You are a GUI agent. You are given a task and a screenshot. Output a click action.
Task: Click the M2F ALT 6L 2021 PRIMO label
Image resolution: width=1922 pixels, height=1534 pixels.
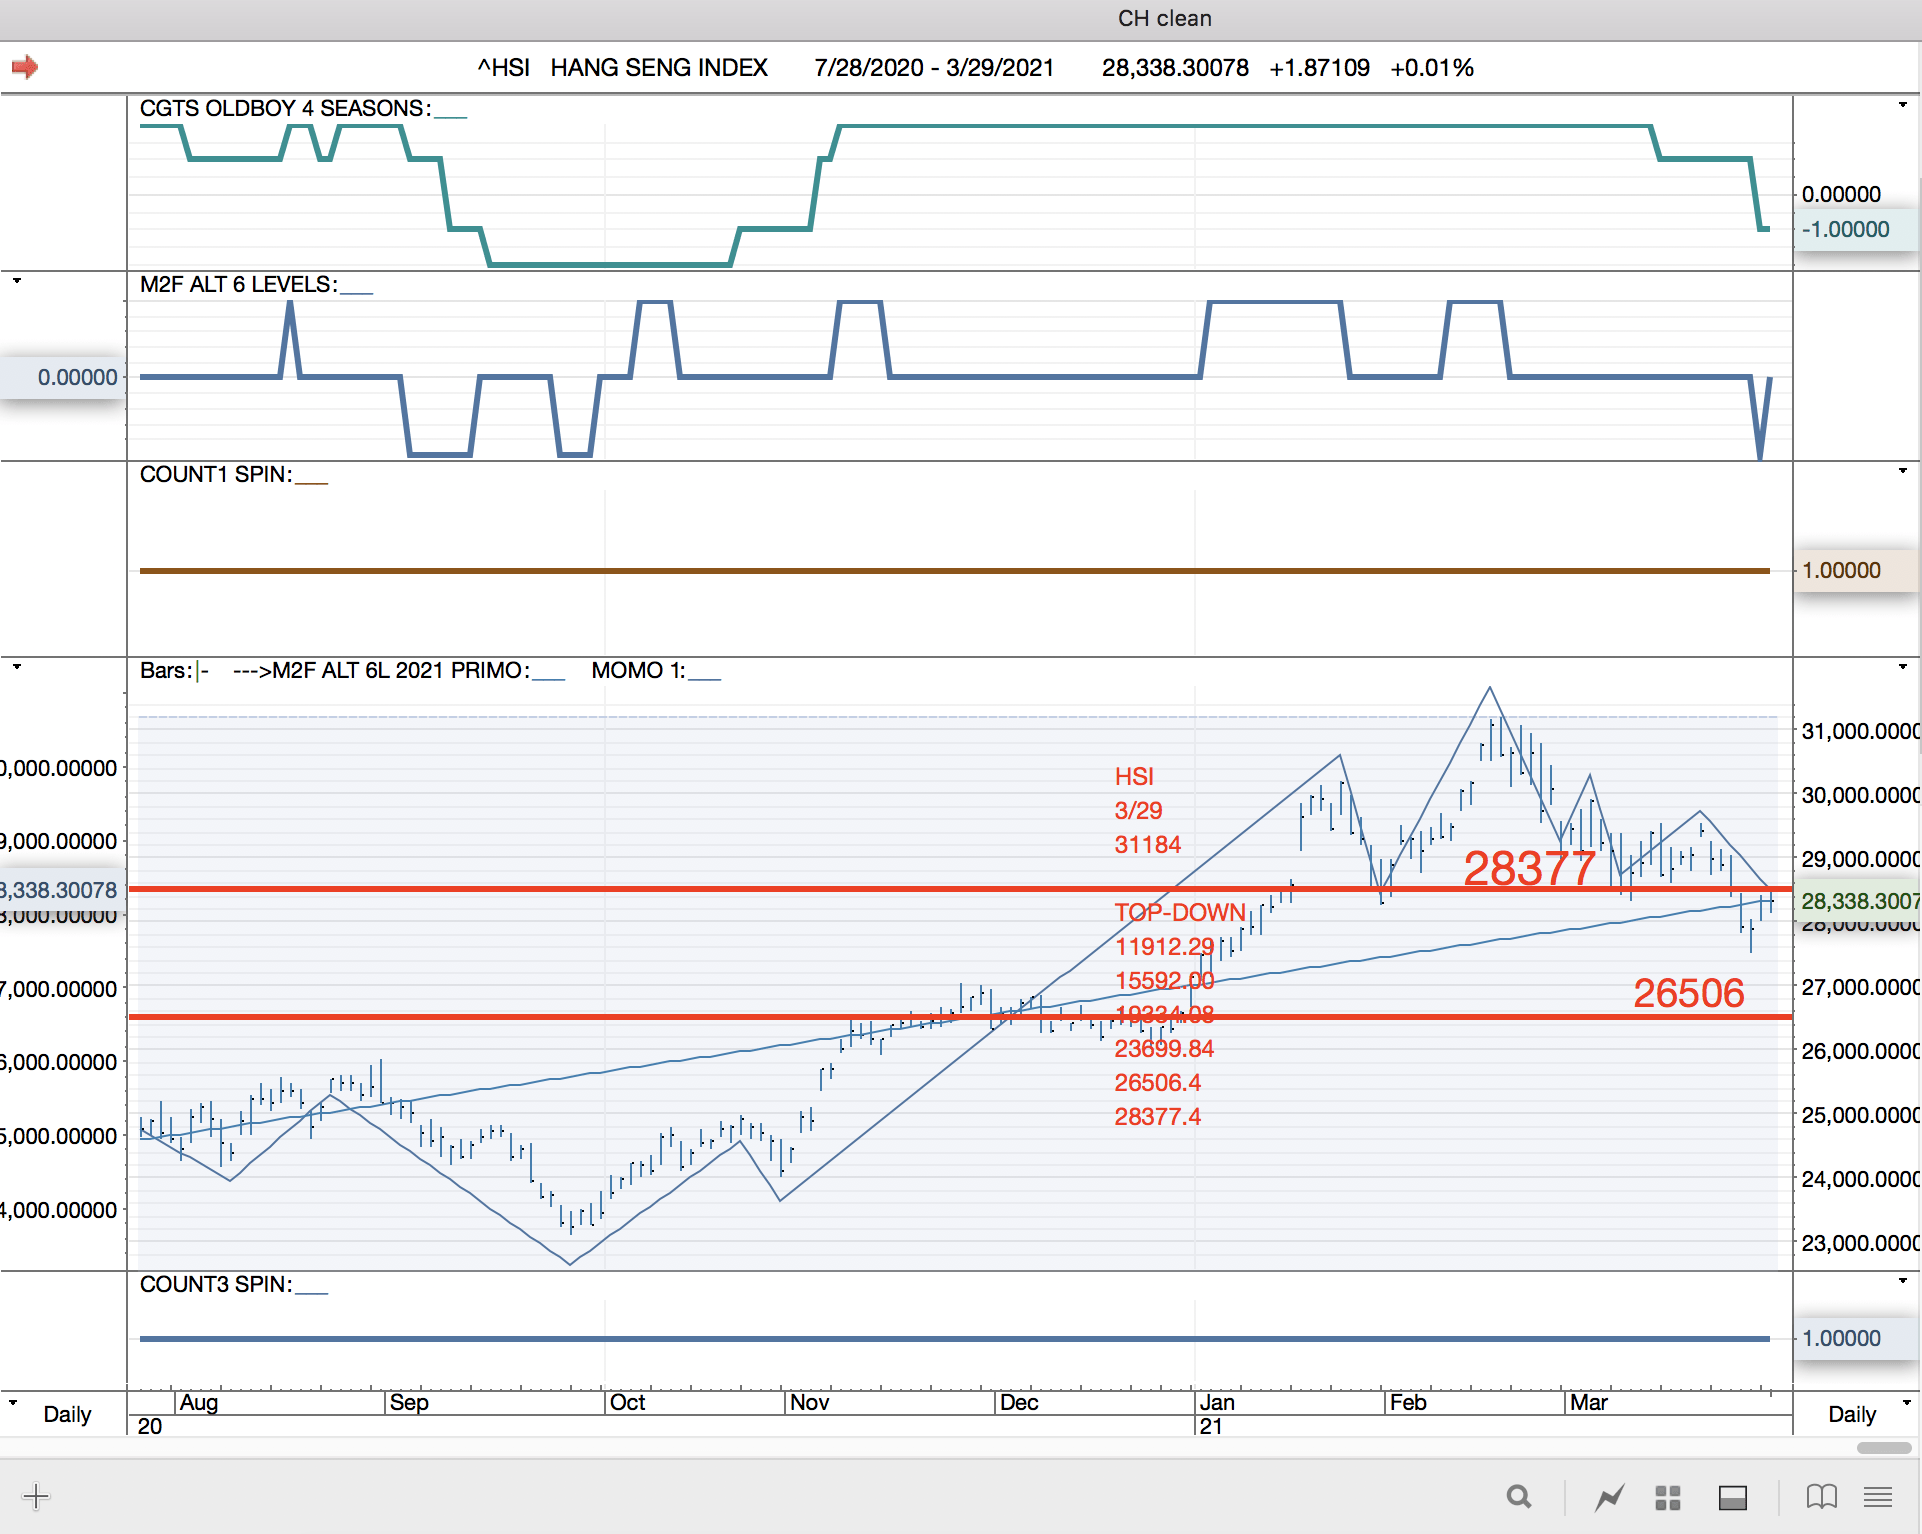(x=400, y=670)
